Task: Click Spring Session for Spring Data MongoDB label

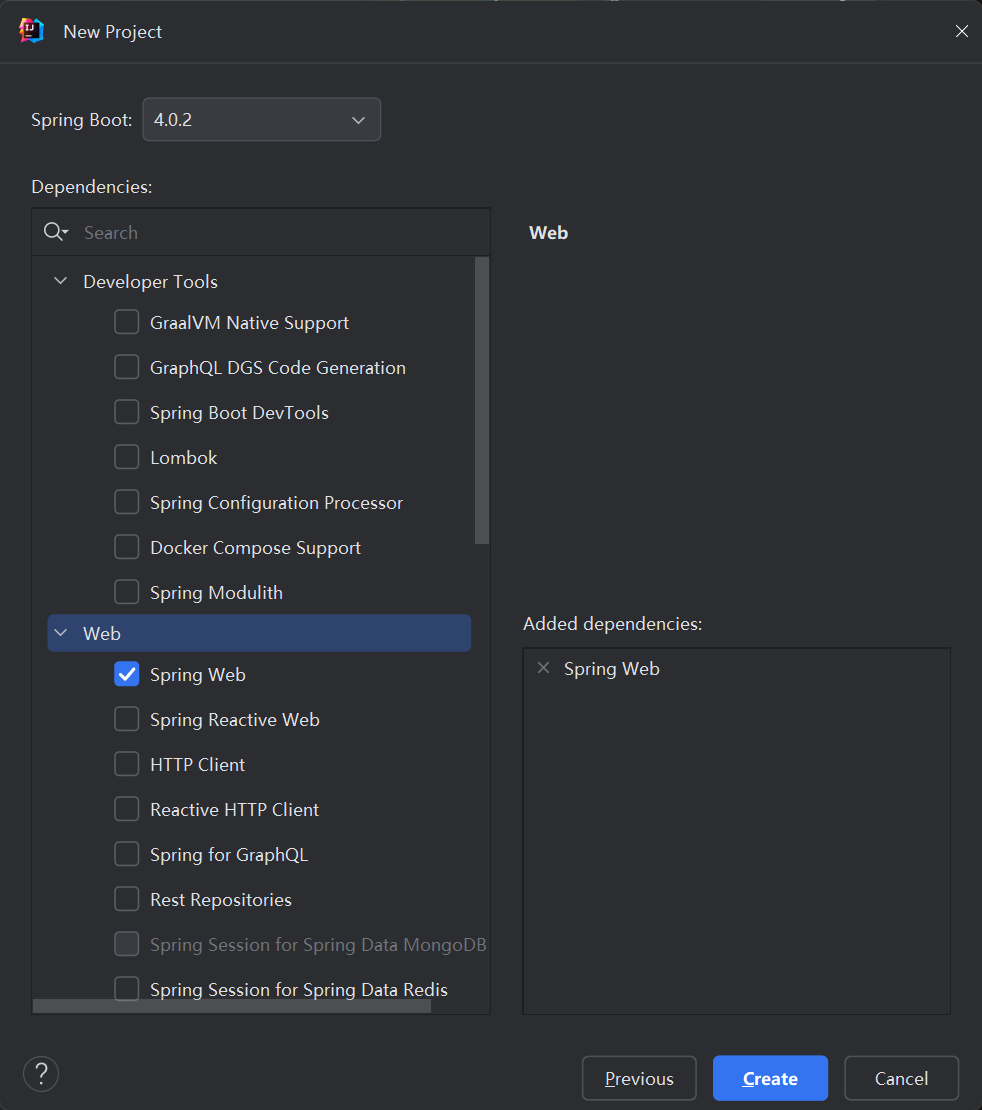Action: (318, 945)
